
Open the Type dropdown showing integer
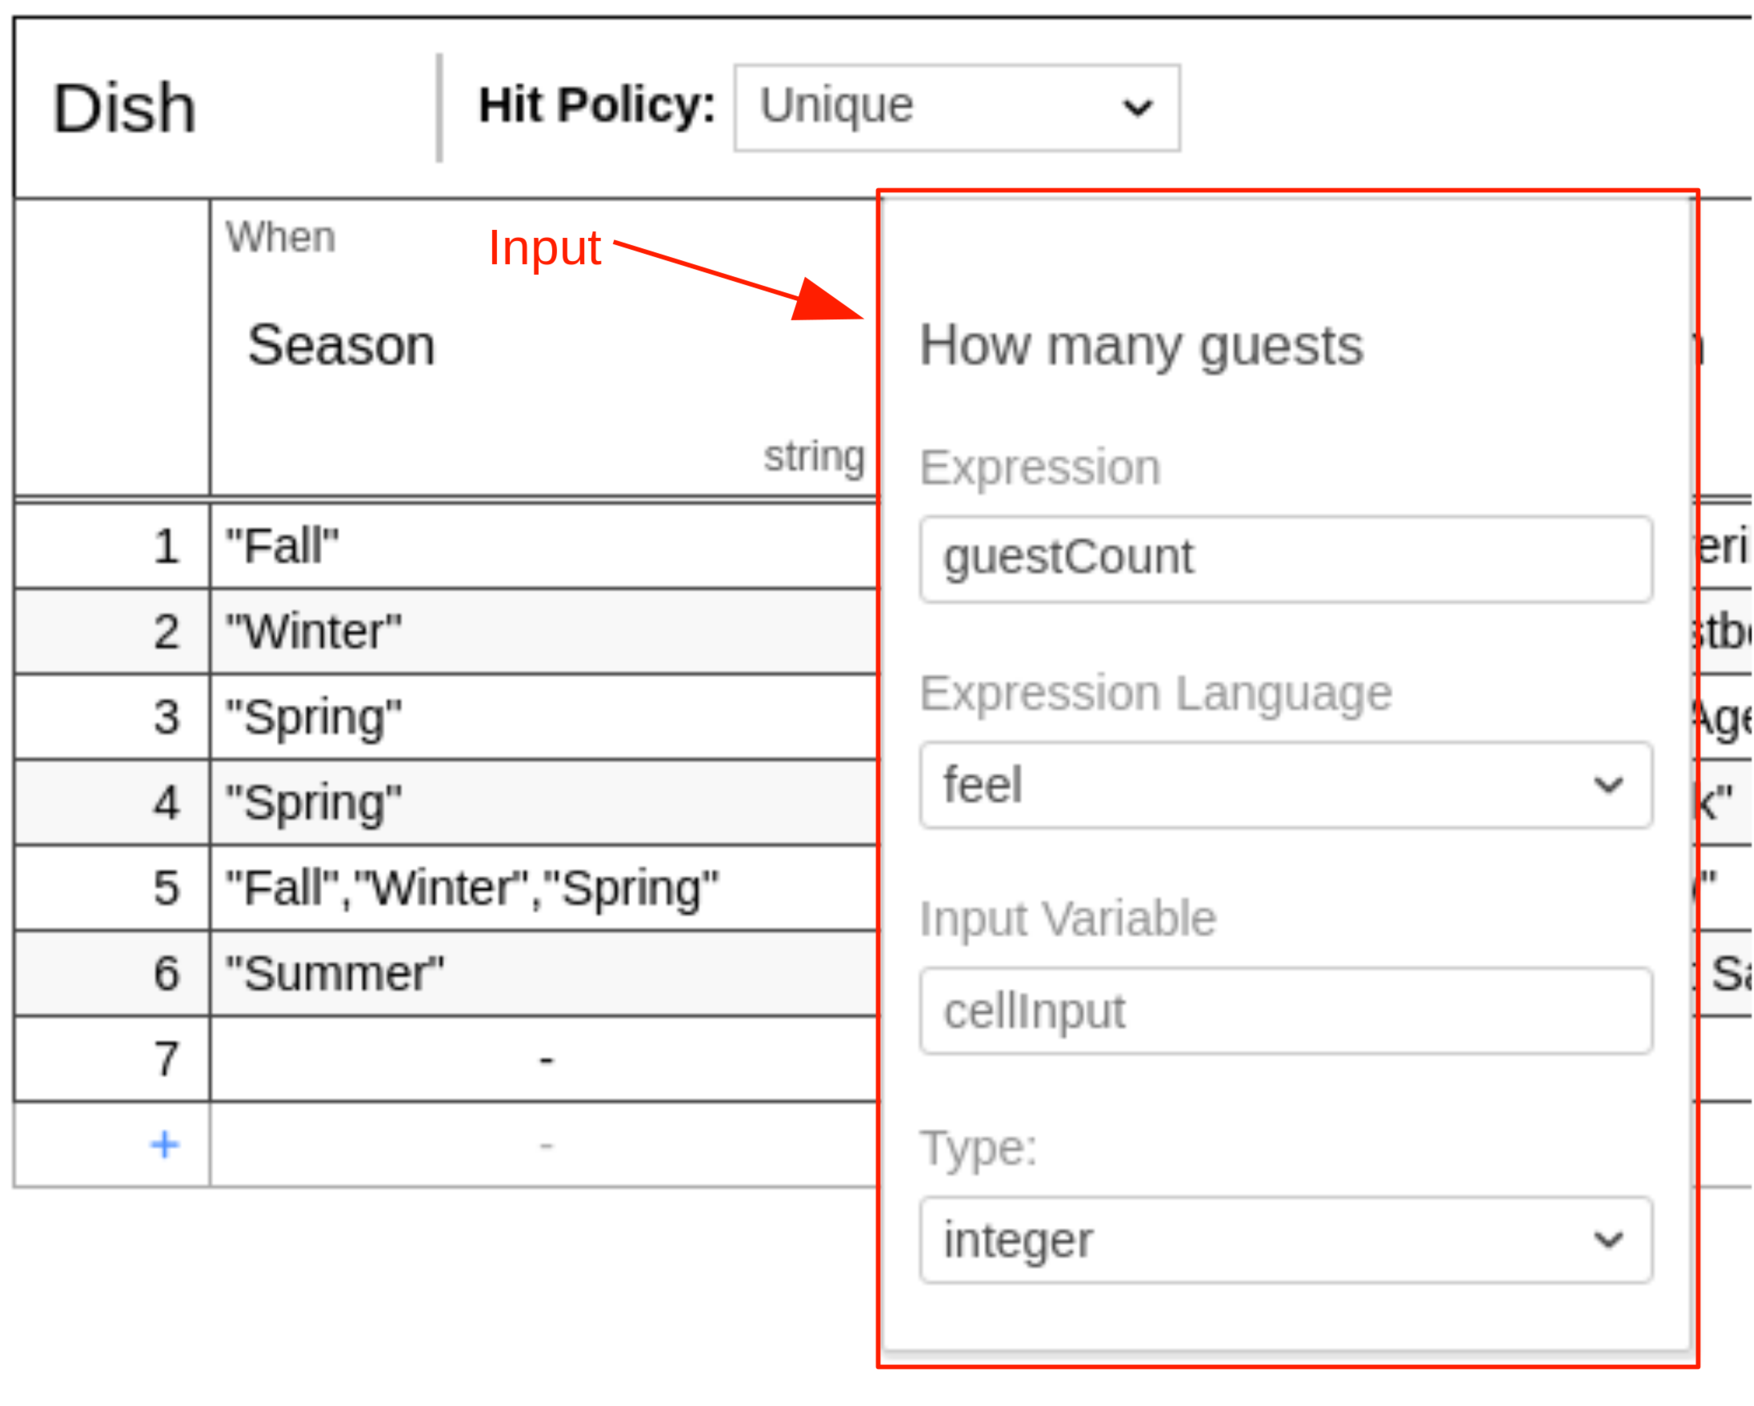(x=1285, y=1240)
